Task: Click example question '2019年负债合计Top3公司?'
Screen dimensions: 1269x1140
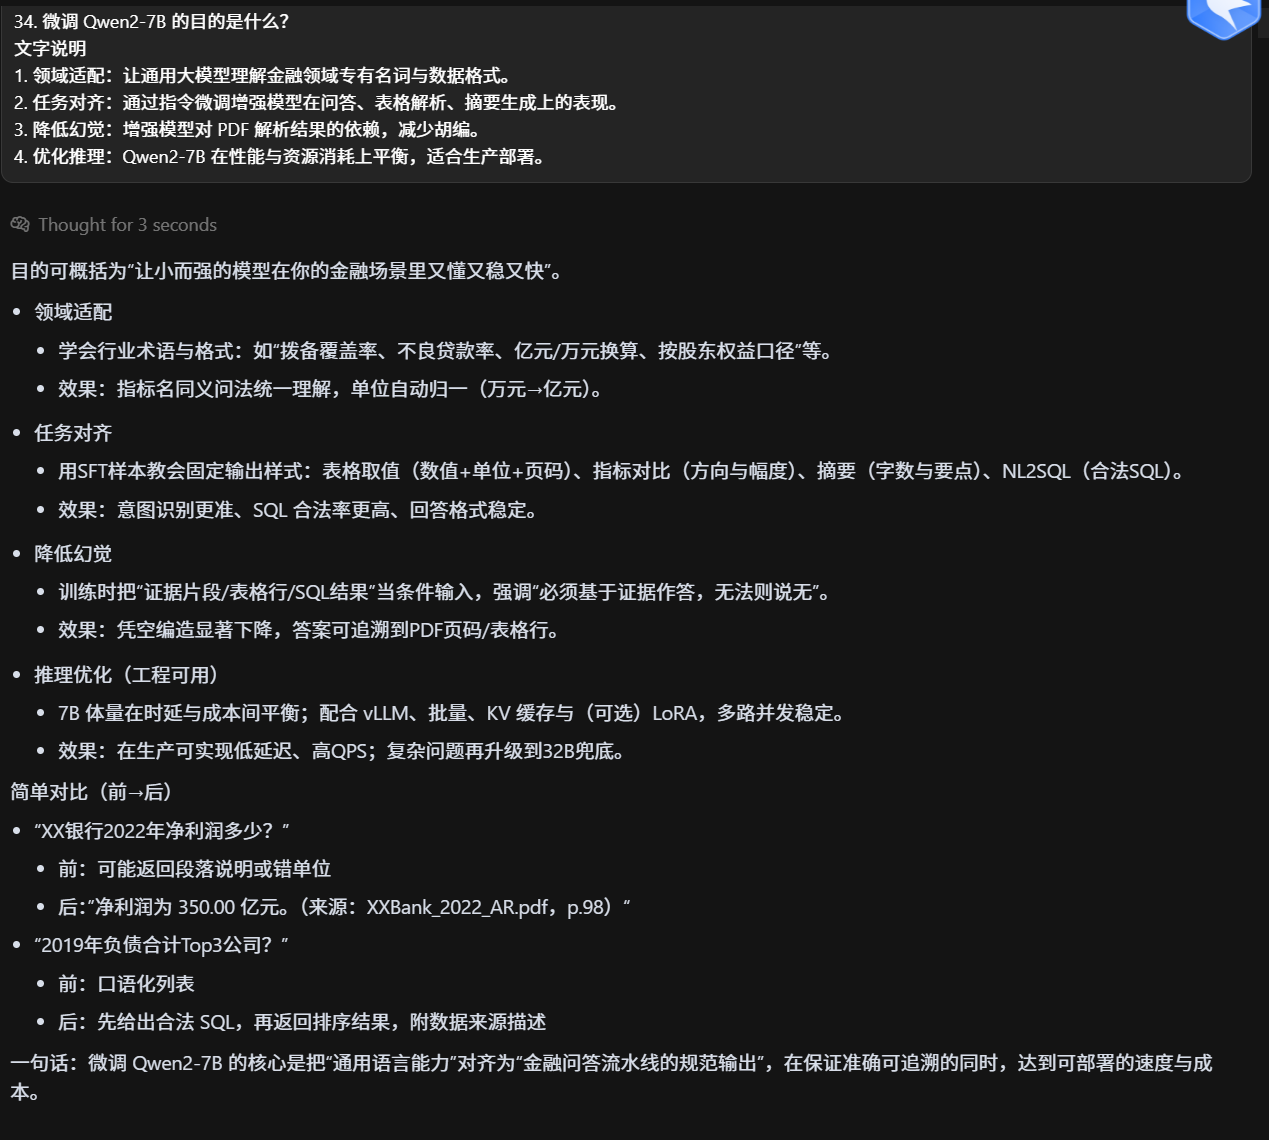Action: [161, 945]
